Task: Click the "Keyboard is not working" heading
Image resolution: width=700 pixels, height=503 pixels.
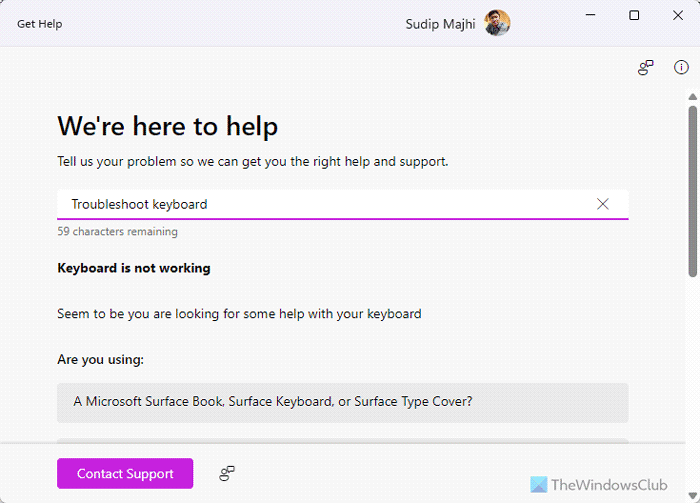Action: (134, 268)
